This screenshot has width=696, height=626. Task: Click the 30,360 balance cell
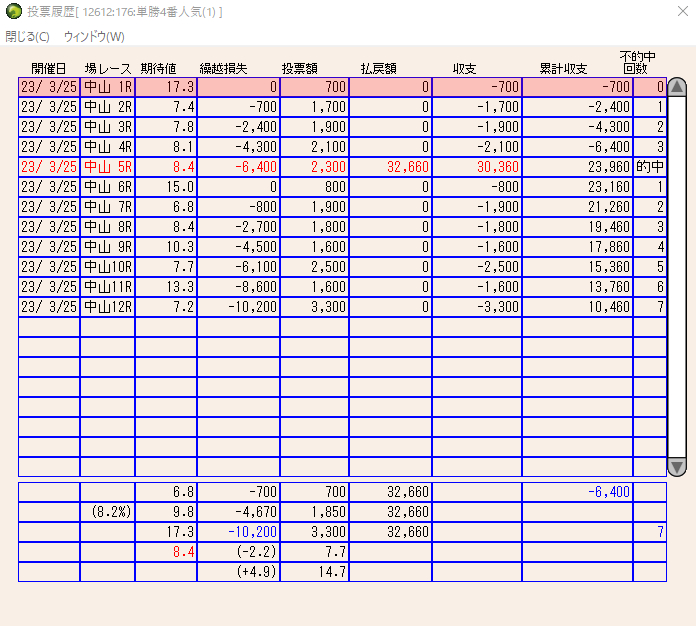[477, 167]
